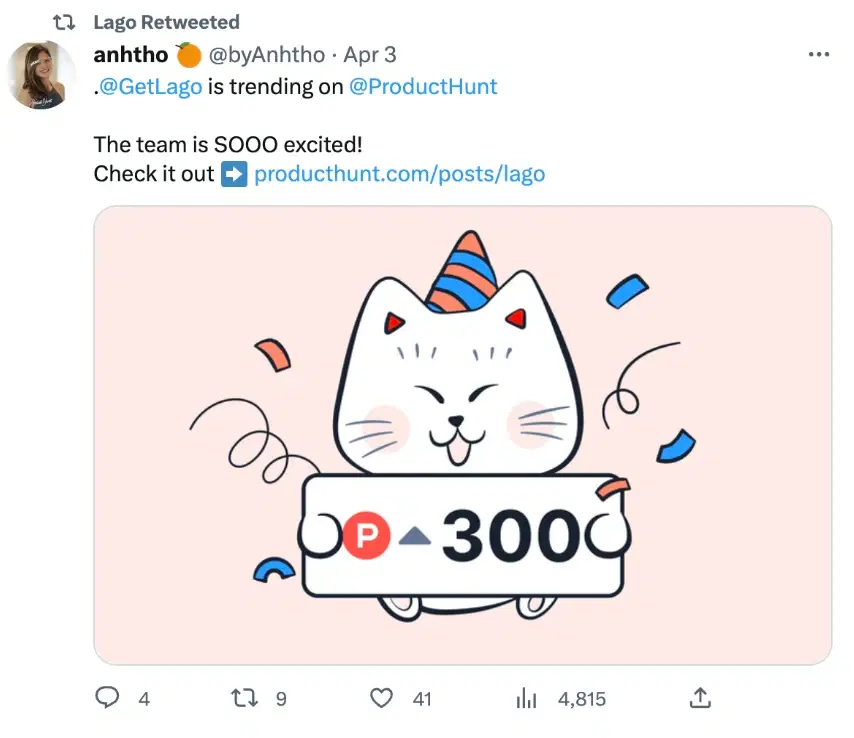This screenshot has height=738, width=854.
Task: Click the red Product Hunt logo in the image
Action: [365, 538]
